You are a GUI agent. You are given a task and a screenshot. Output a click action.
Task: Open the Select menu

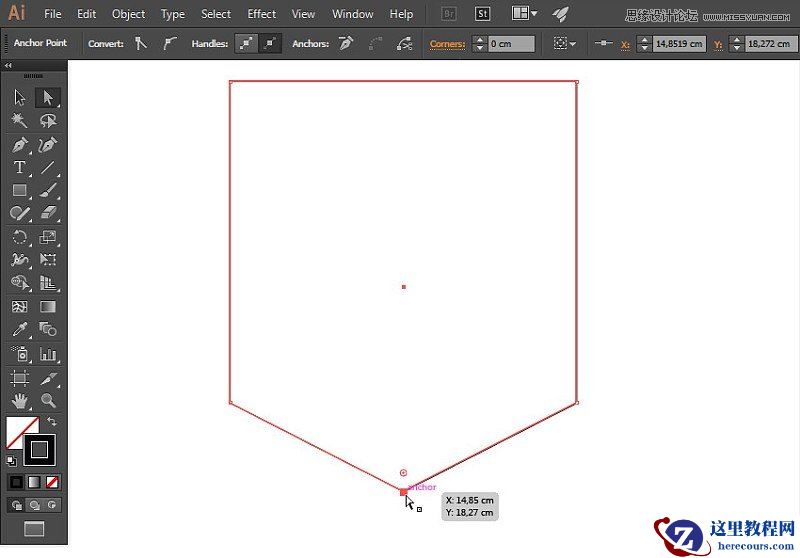[x=216, y=14]
